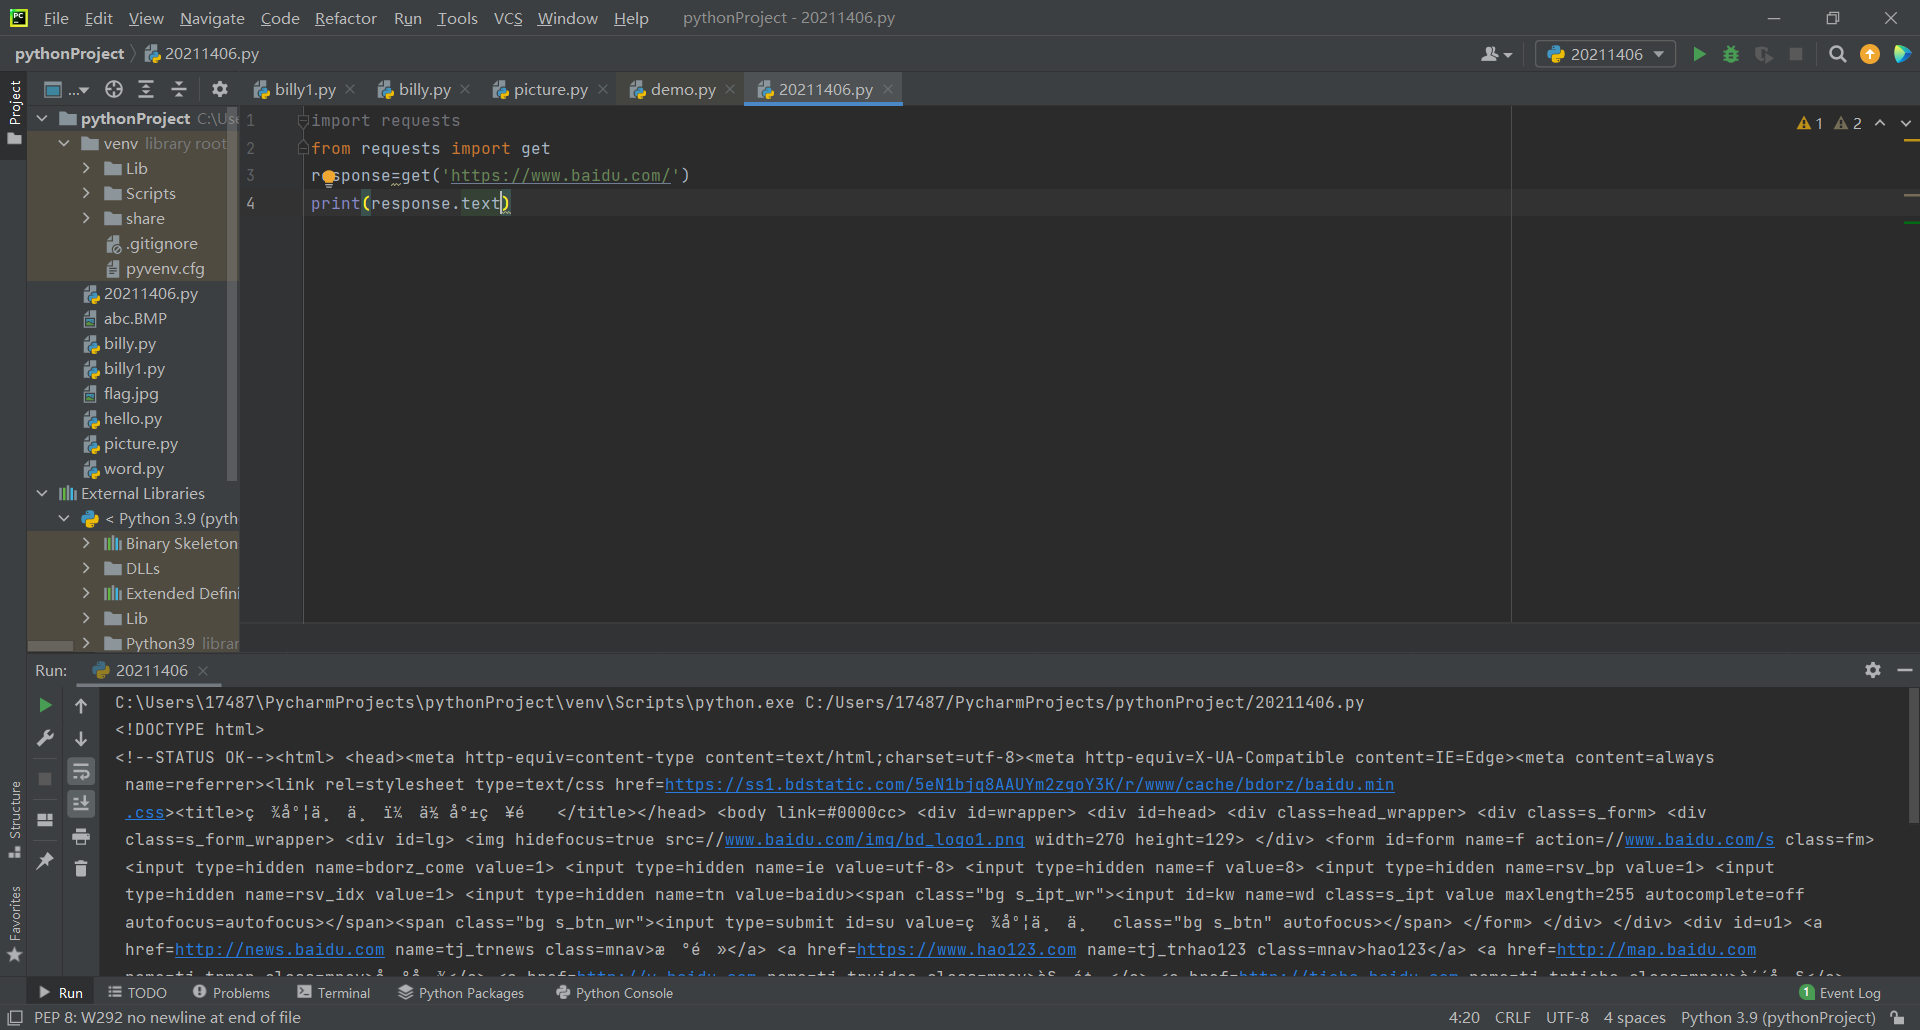The width and height of the screenshot is (1920, 1030).
Task: Collapse External Libraries node
Action: coord(42,493)
